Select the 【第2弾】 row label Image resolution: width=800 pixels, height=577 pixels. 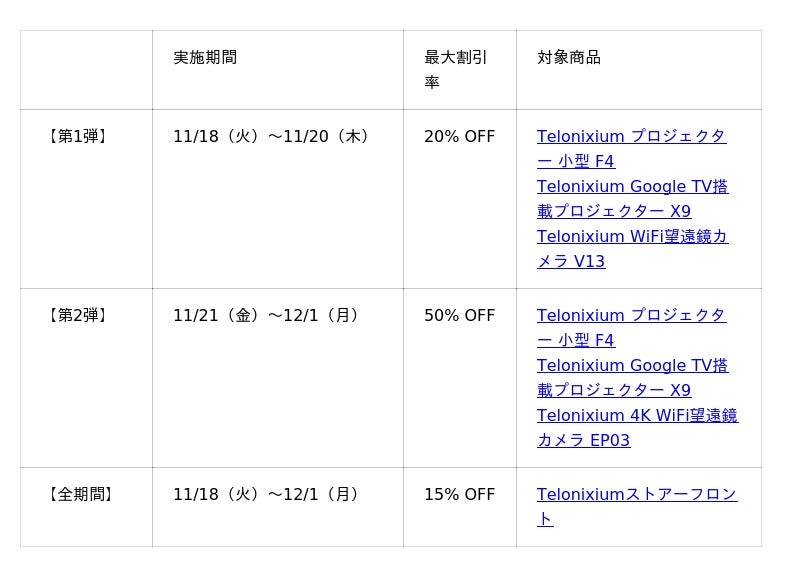coord(78,315)
